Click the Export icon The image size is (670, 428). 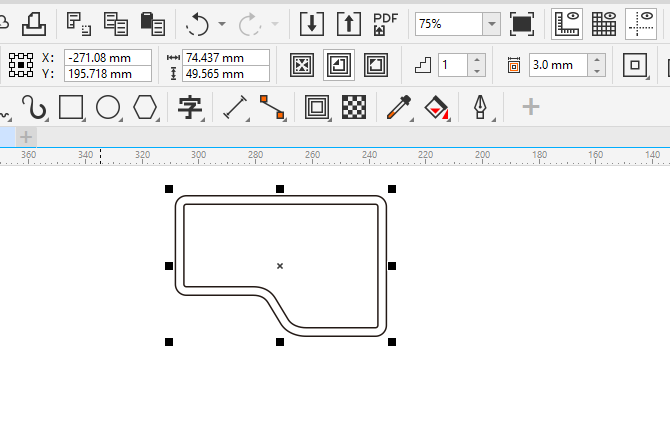click(349, 24)
